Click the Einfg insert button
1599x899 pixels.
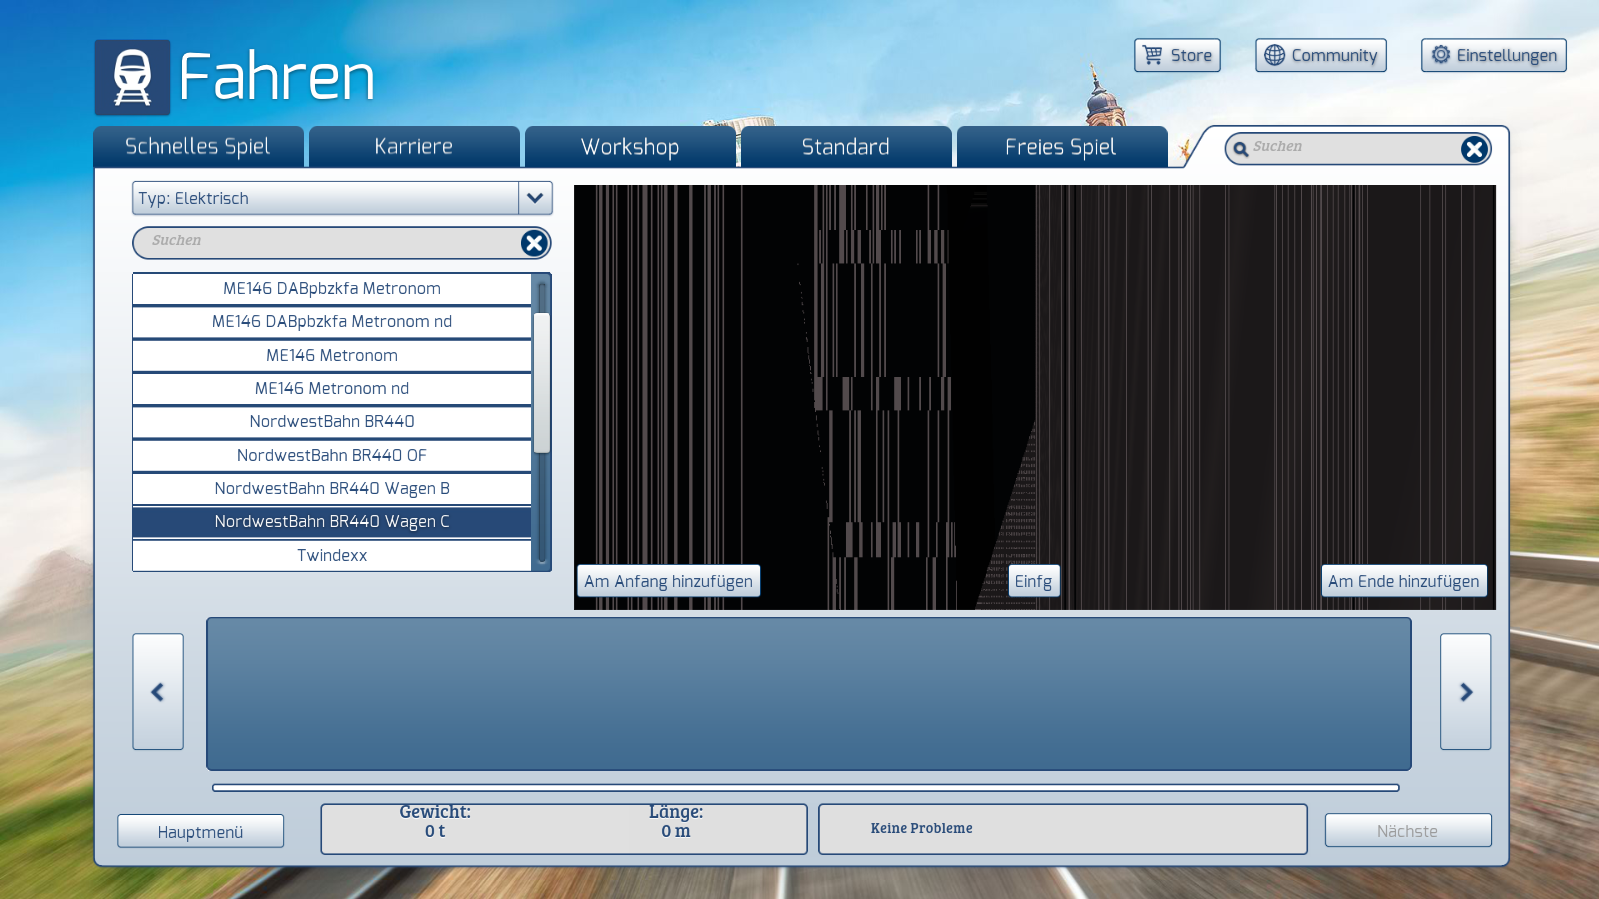1033,581
